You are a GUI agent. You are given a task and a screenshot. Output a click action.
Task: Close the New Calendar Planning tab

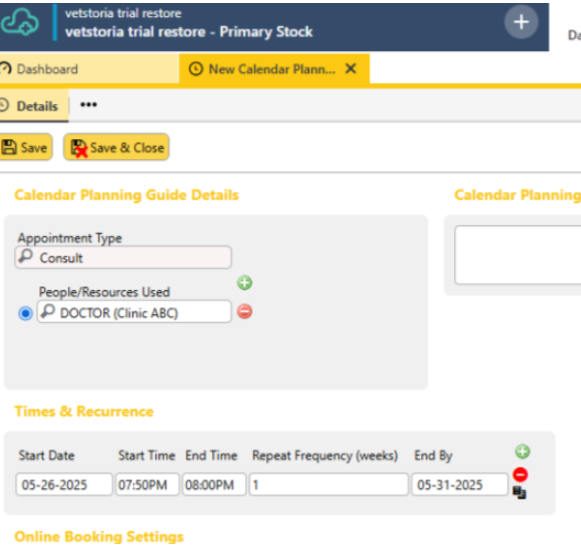click(351, 69)
